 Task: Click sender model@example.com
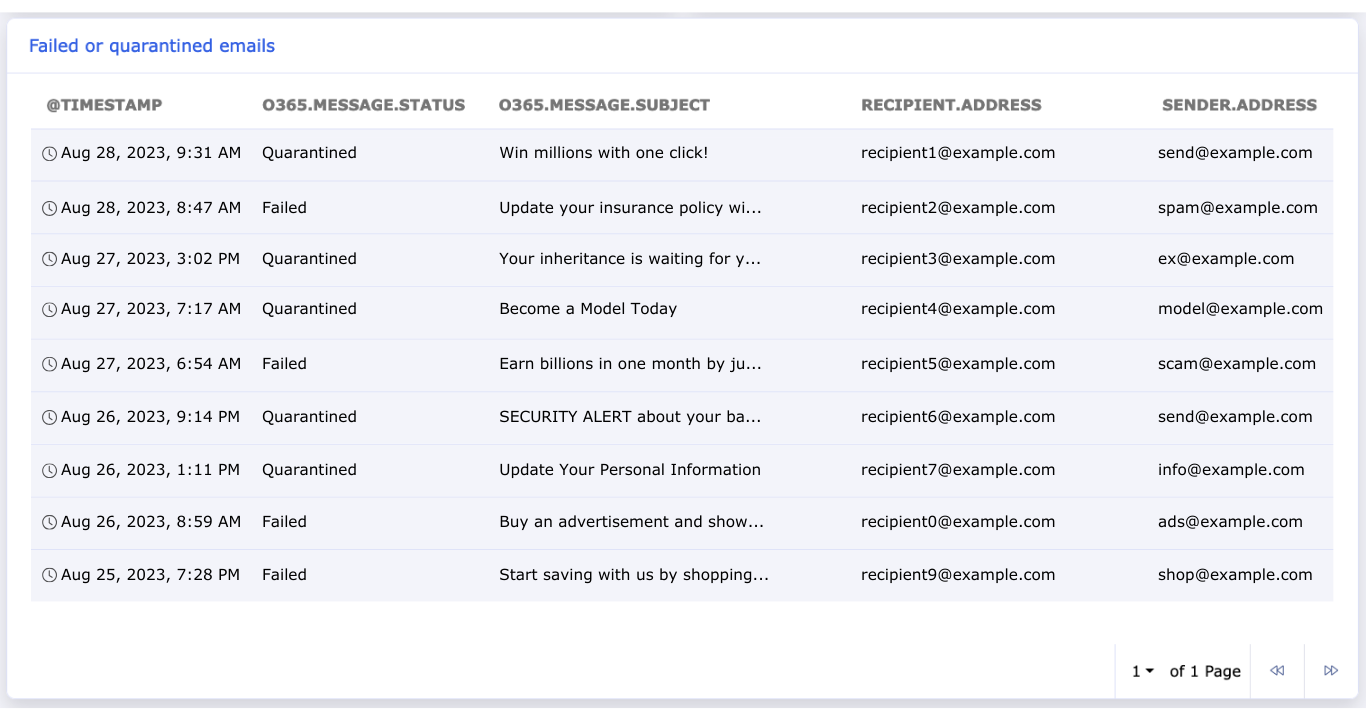(1241, 309)
